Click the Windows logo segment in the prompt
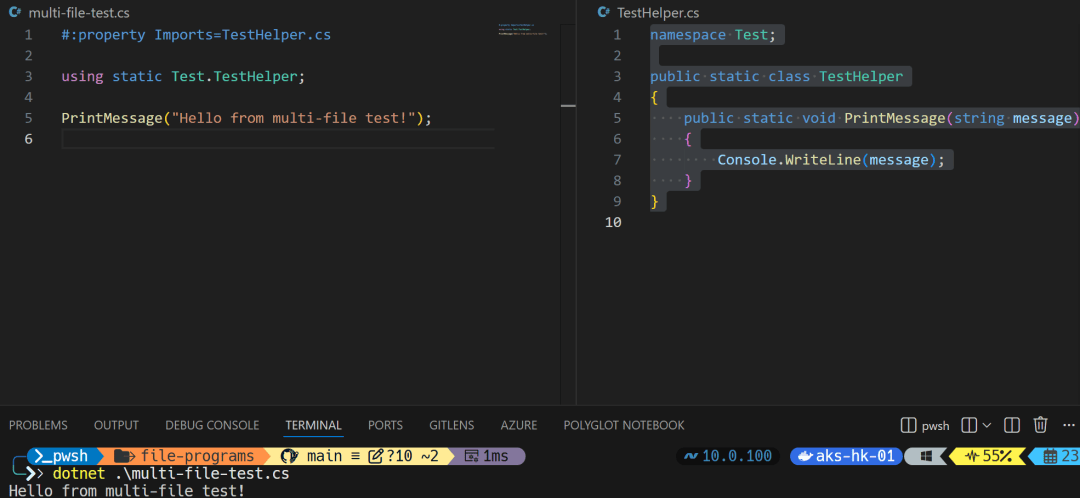Image resolution: width=1080 pixels, height=498 pixels. pyautogui.click(x=926, y=456)
